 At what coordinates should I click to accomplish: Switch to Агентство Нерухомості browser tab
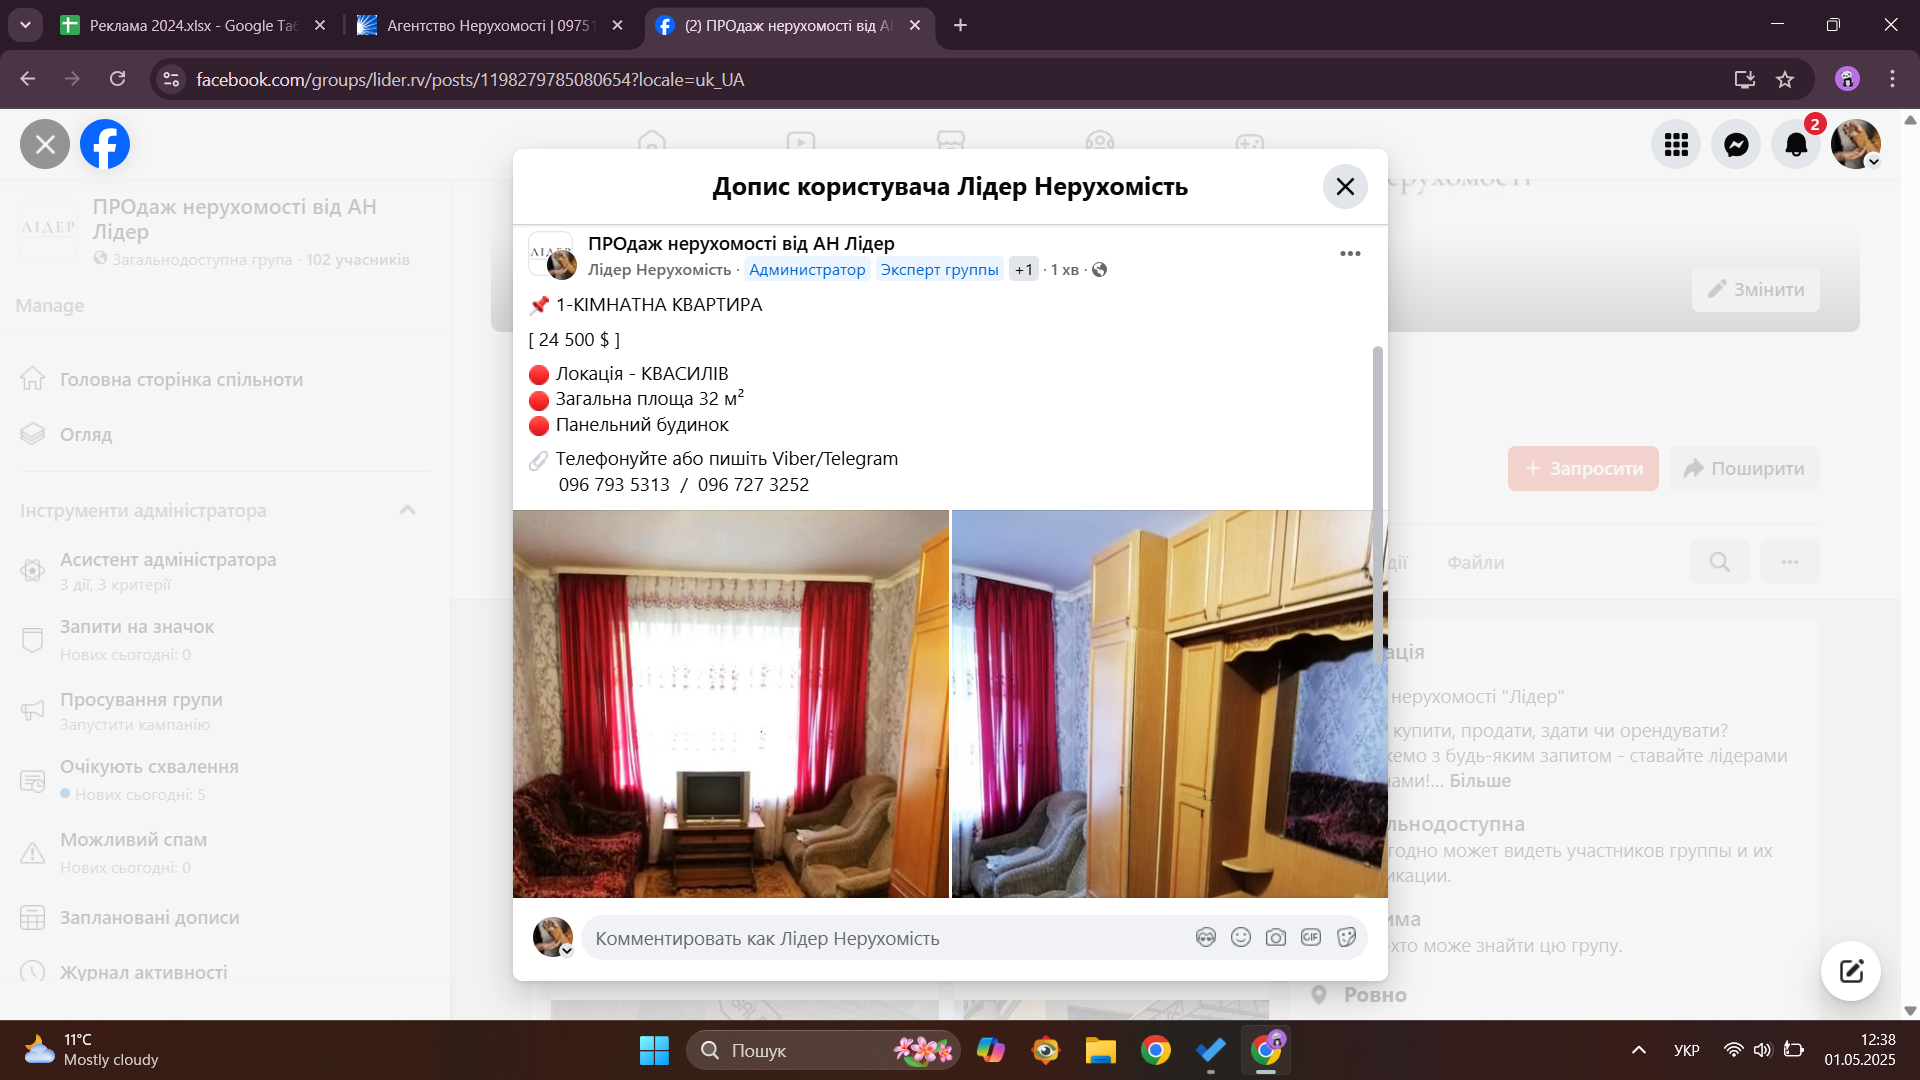pos(487,26)
